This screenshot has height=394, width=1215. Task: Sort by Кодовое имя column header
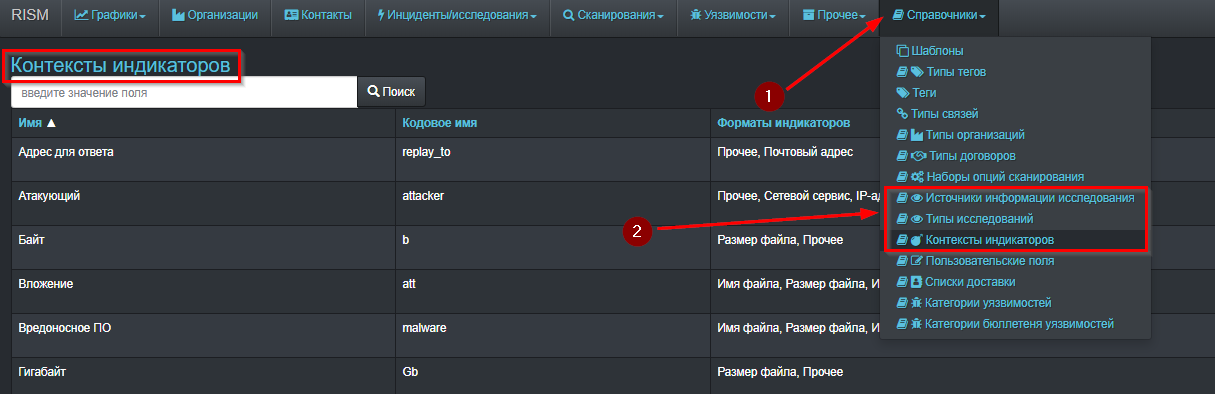pos(439,122)
